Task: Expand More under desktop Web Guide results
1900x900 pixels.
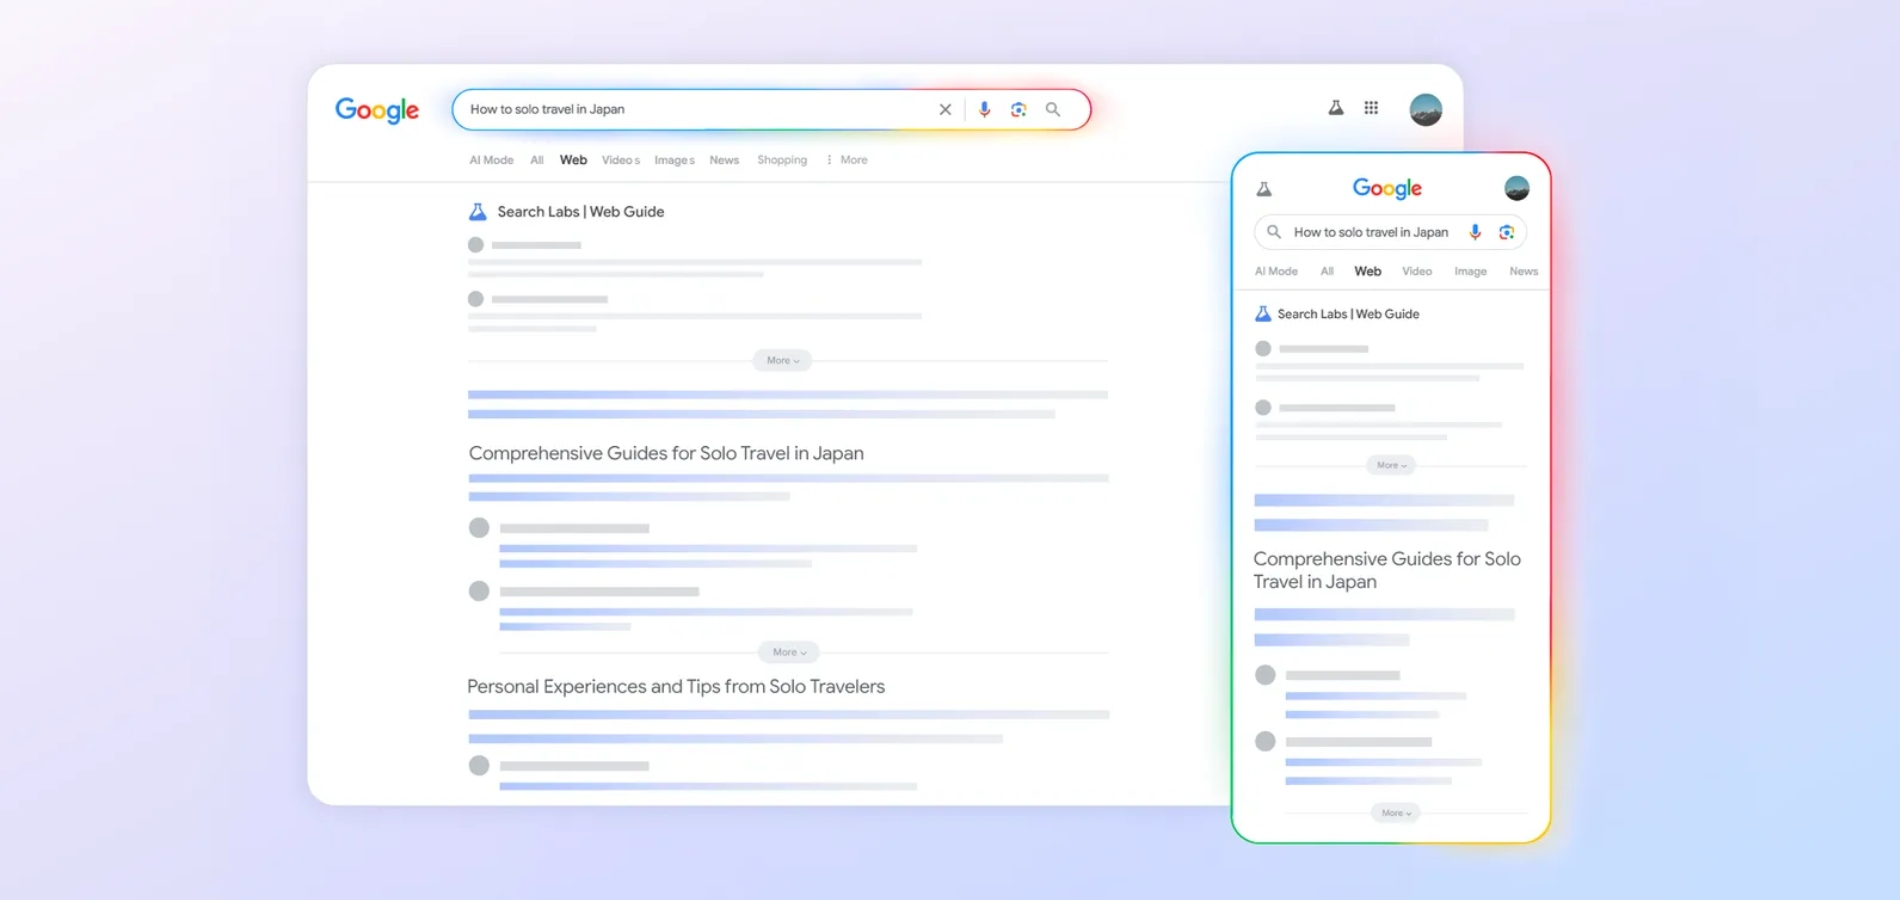Action: [x=782, y=360]
